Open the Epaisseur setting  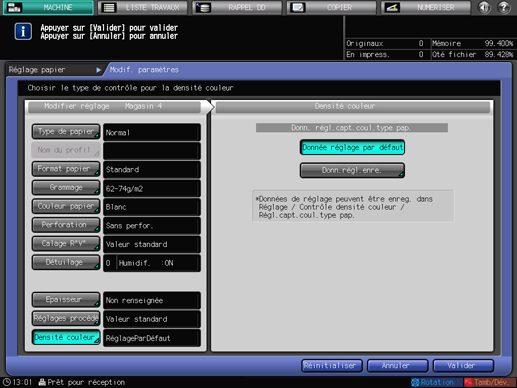66,300
